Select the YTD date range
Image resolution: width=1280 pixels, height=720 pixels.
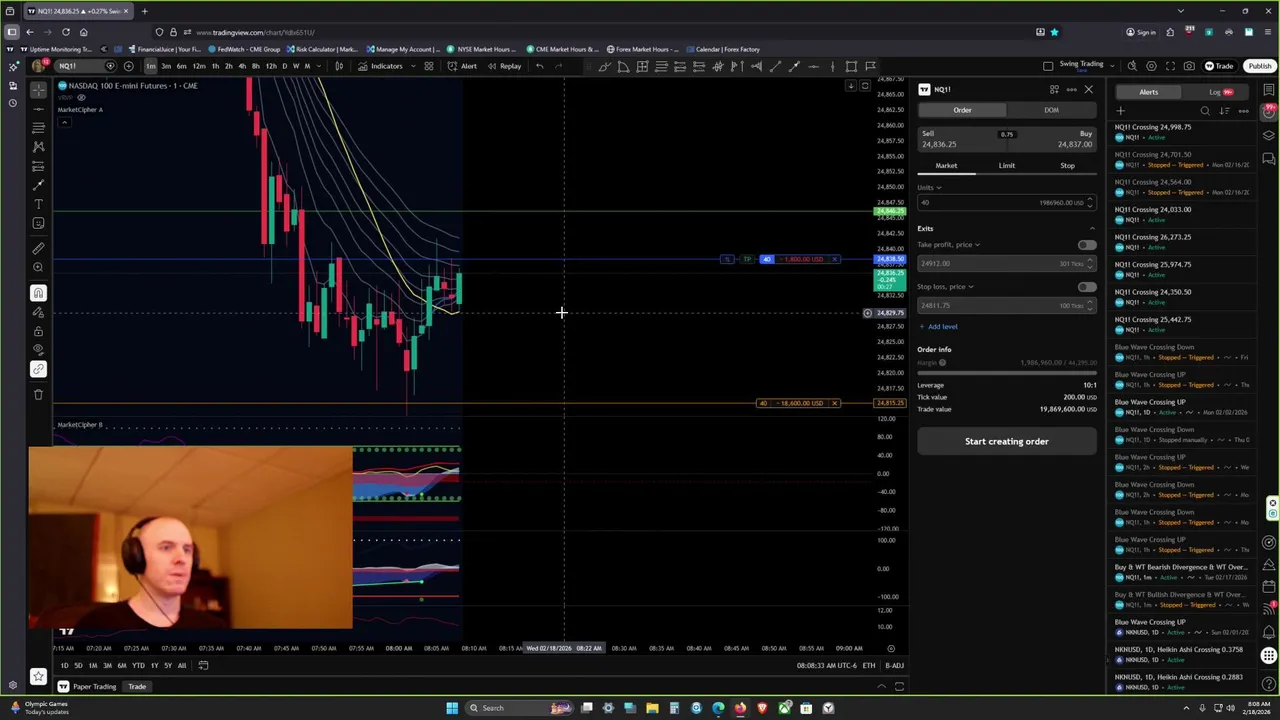tap(138, 666)
